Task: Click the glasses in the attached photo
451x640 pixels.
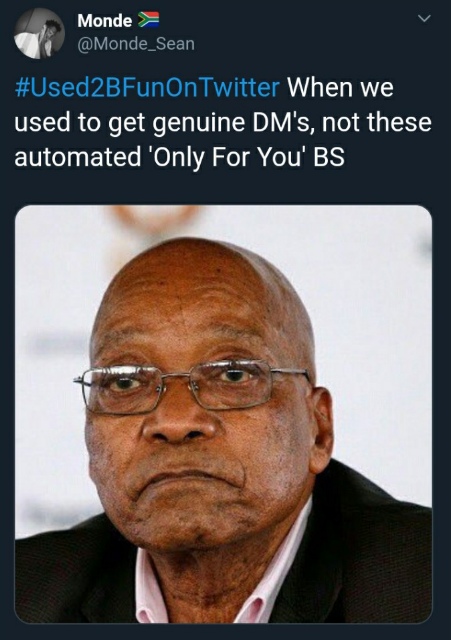Action: 192,385
